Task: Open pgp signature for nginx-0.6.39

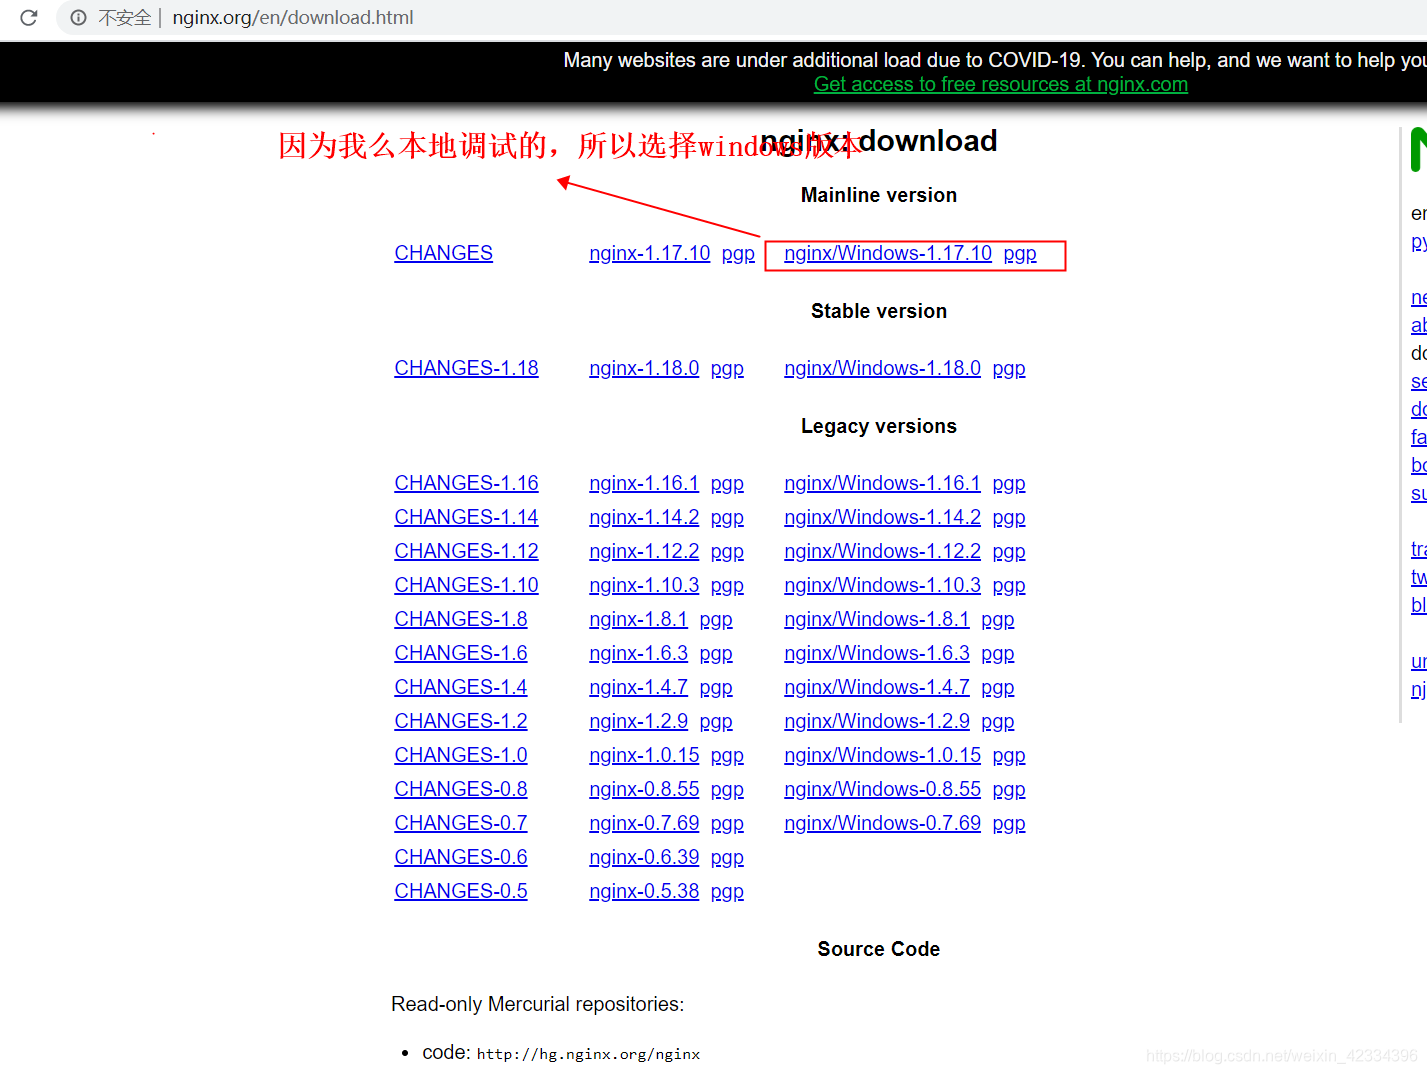Action: point(727,858)
